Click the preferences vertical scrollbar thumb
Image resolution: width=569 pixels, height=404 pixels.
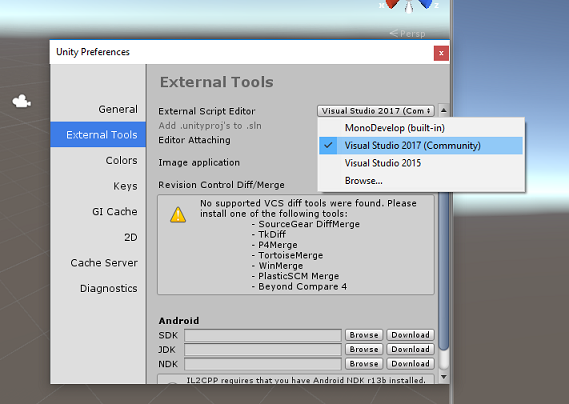[x=443, y=270]
